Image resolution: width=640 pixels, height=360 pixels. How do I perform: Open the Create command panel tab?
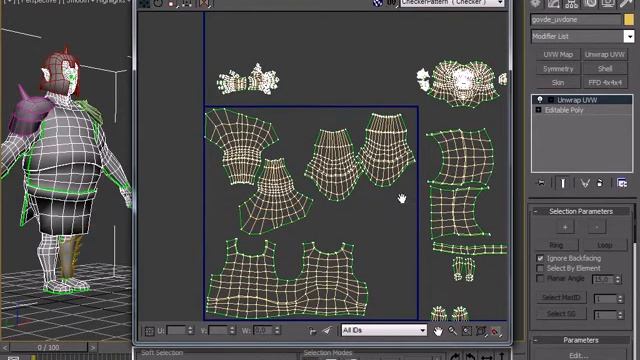(x=536, y=3)
